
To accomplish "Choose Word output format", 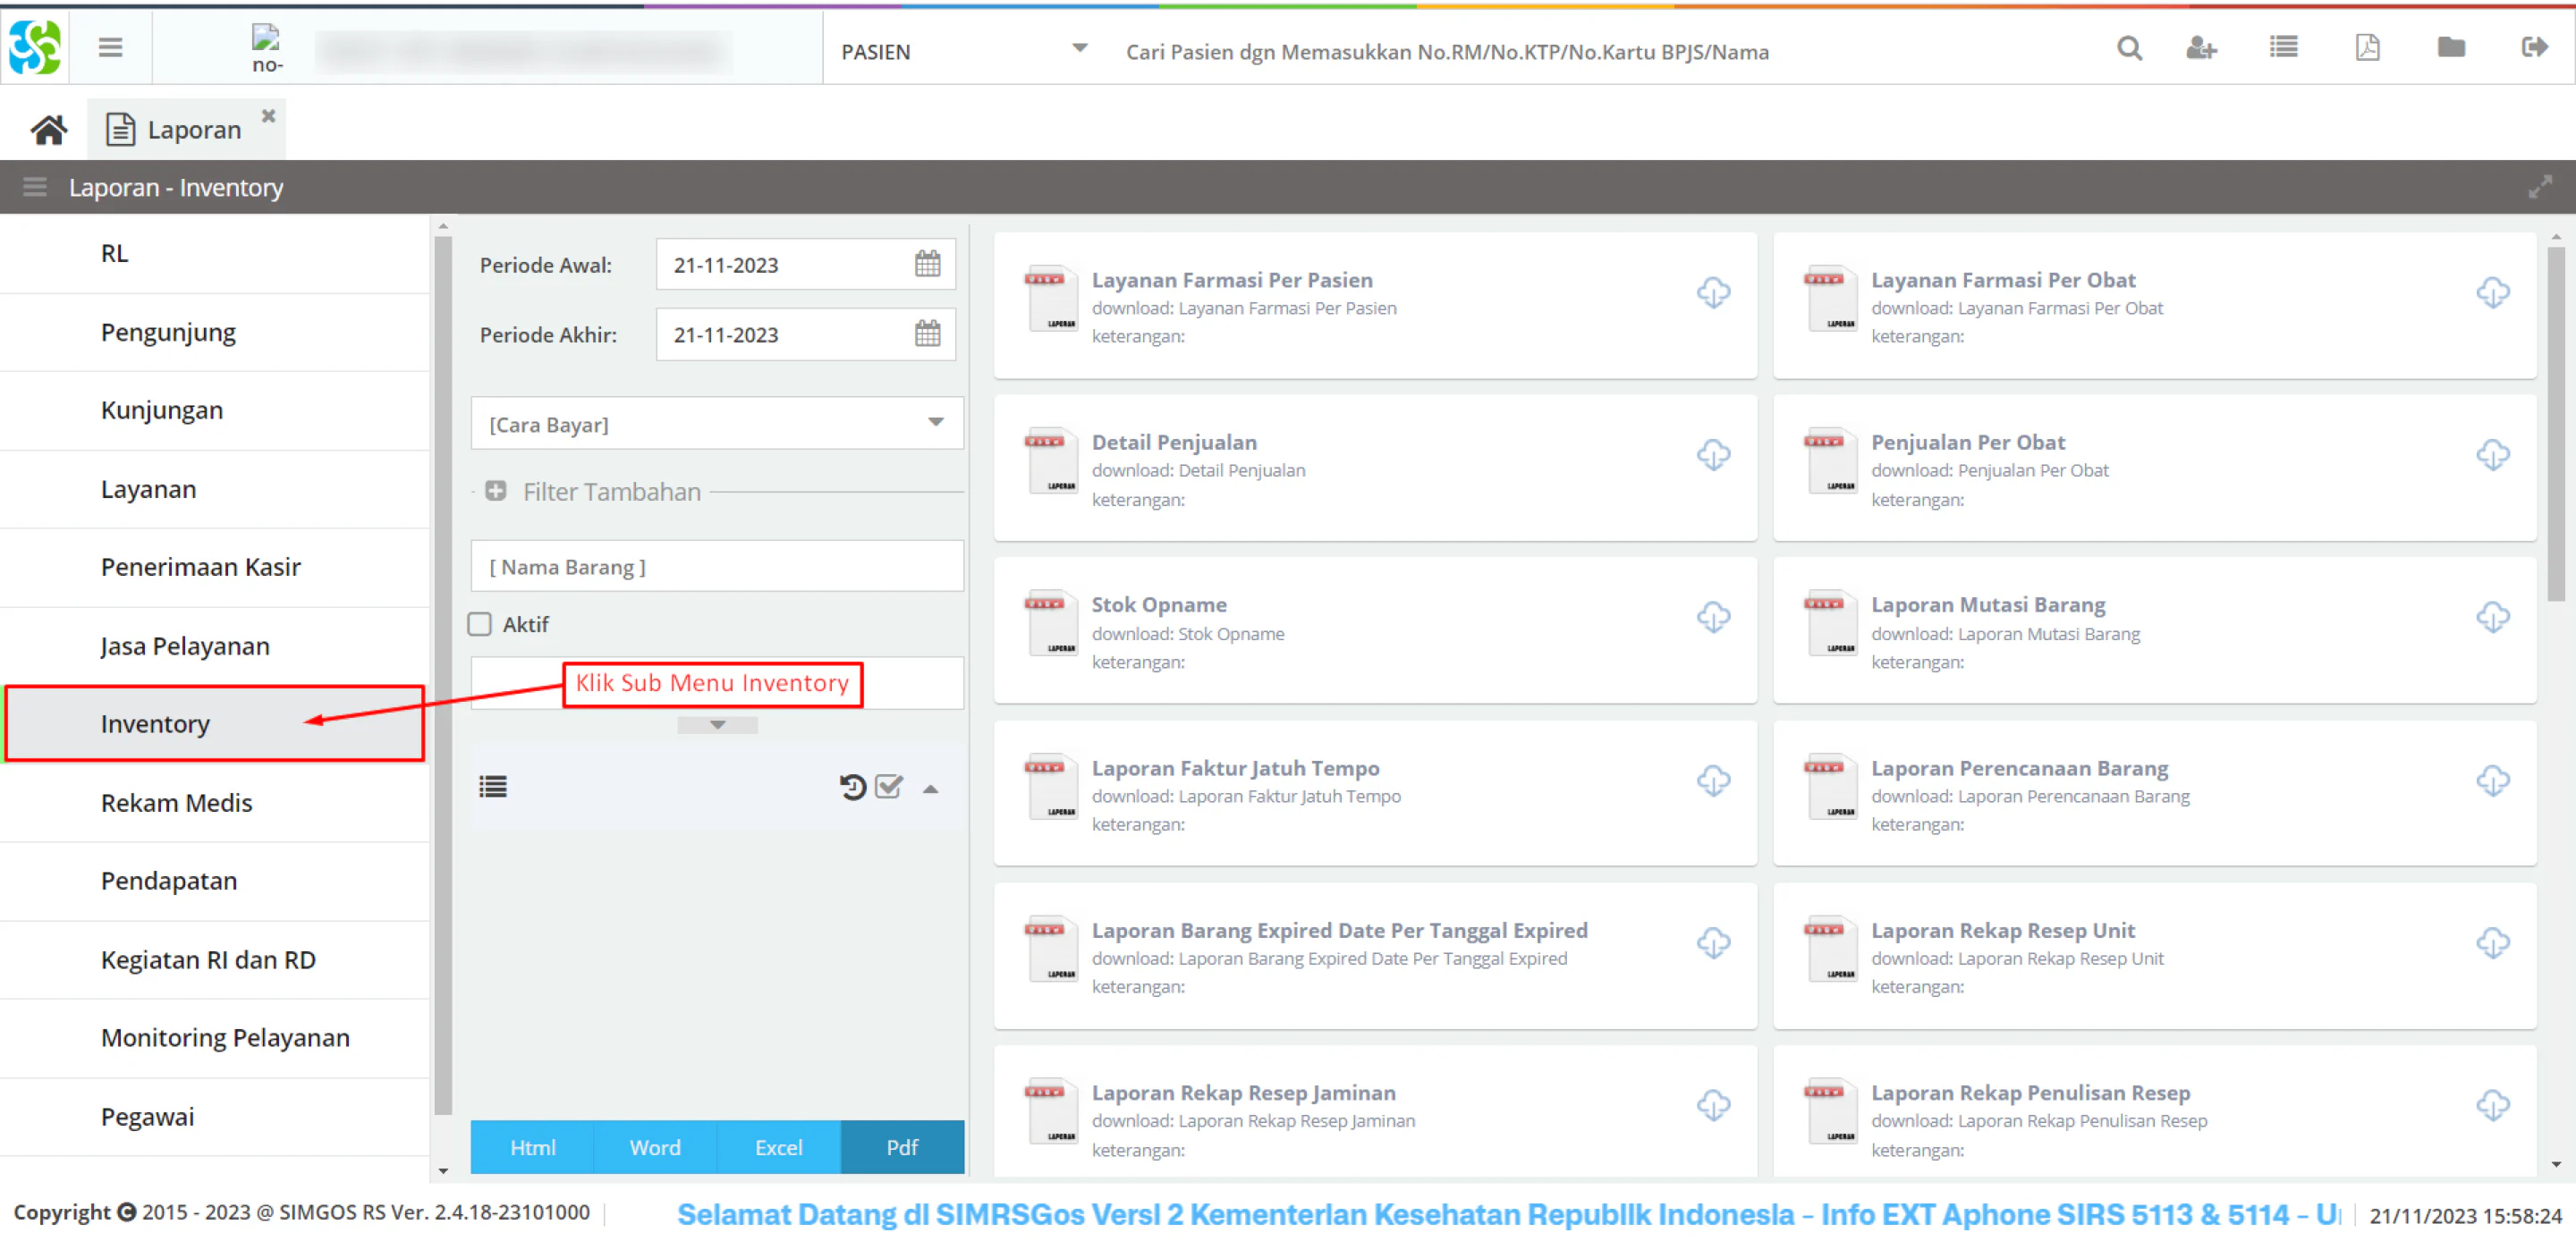I will tap(655, 1147).
